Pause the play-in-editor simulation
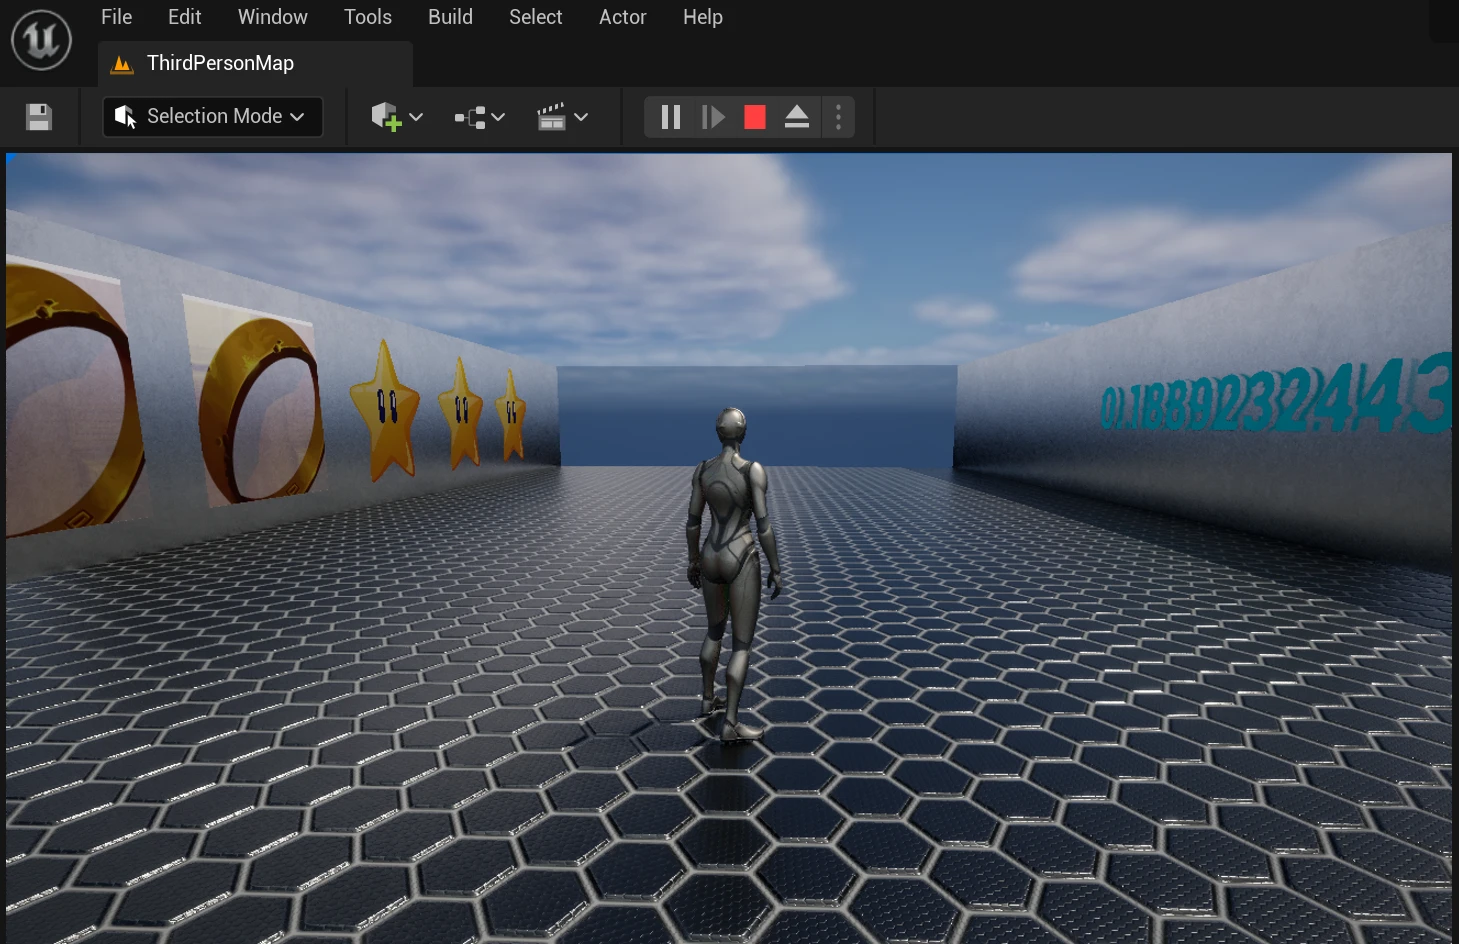 point(670,117)
